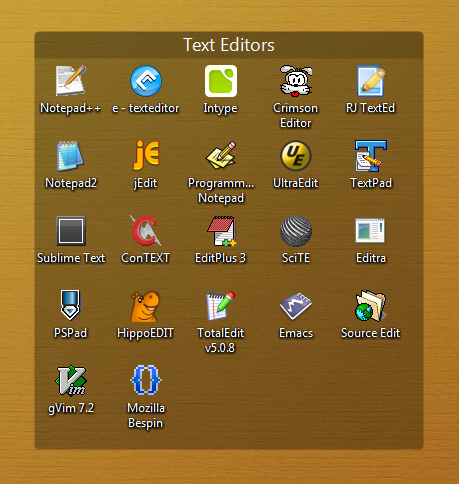This screenshot has height=484, width=459.
Task: Click the "Emacs" label text
Action: (x=296, y=333)
